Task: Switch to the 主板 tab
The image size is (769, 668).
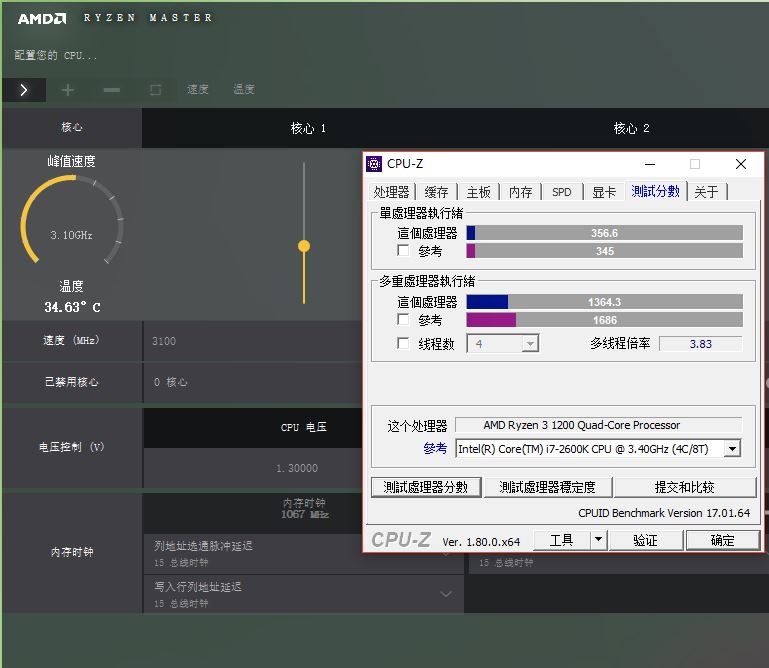Action: [479, 192]
